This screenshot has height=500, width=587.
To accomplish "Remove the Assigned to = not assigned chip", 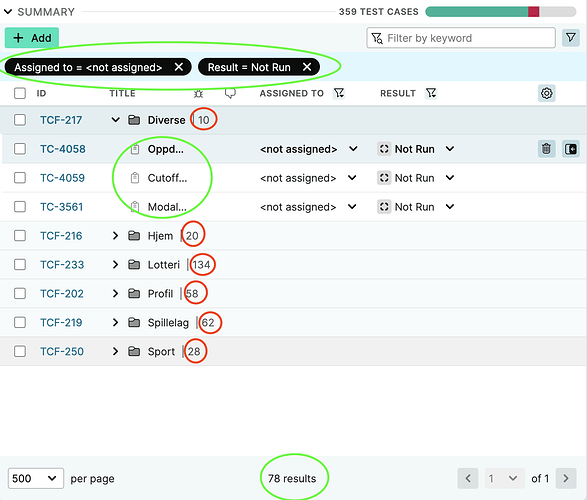I will pyautogui.click(x=179, y=67).
